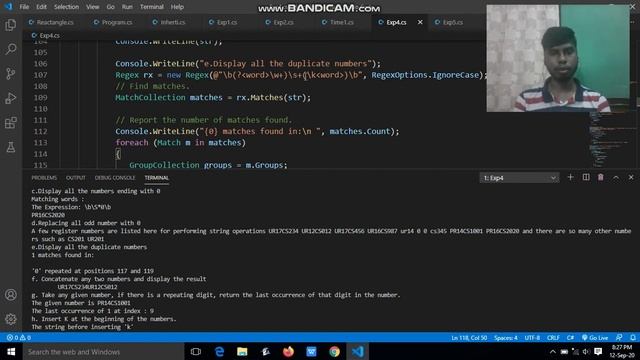640x360 pixels.
Task: Click the Windows Start button
Action: (11, 351)
